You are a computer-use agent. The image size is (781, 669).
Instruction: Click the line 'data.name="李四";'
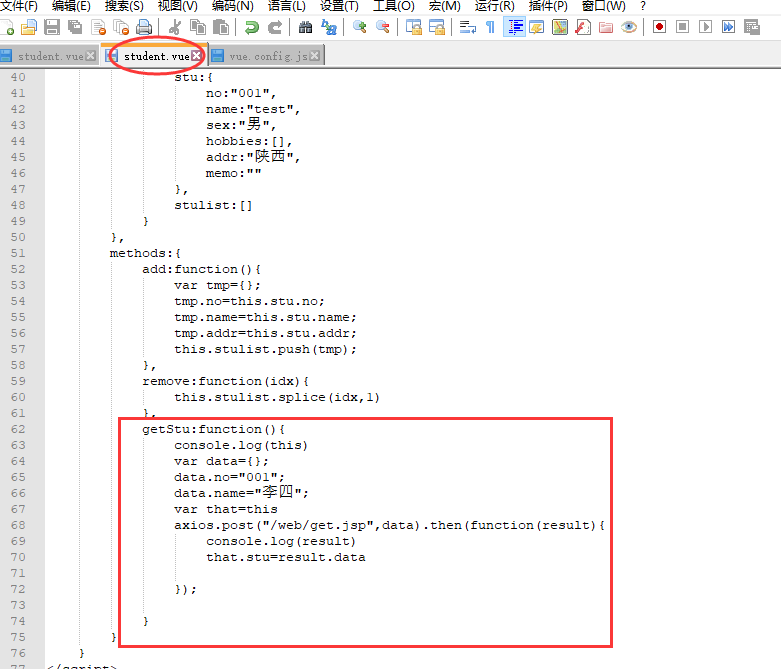pyautogui.click(x=242, y=493)
